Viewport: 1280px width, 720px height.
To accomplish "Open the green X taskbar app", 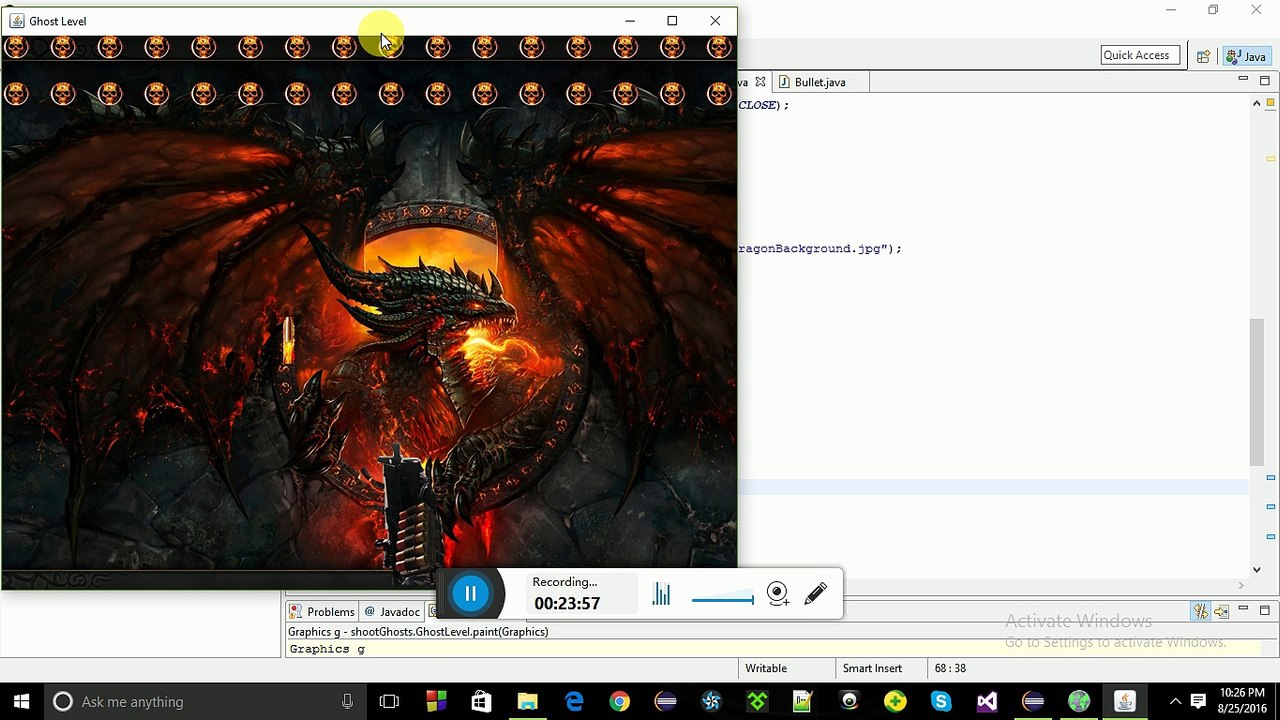I will click(x=757, y=702).
